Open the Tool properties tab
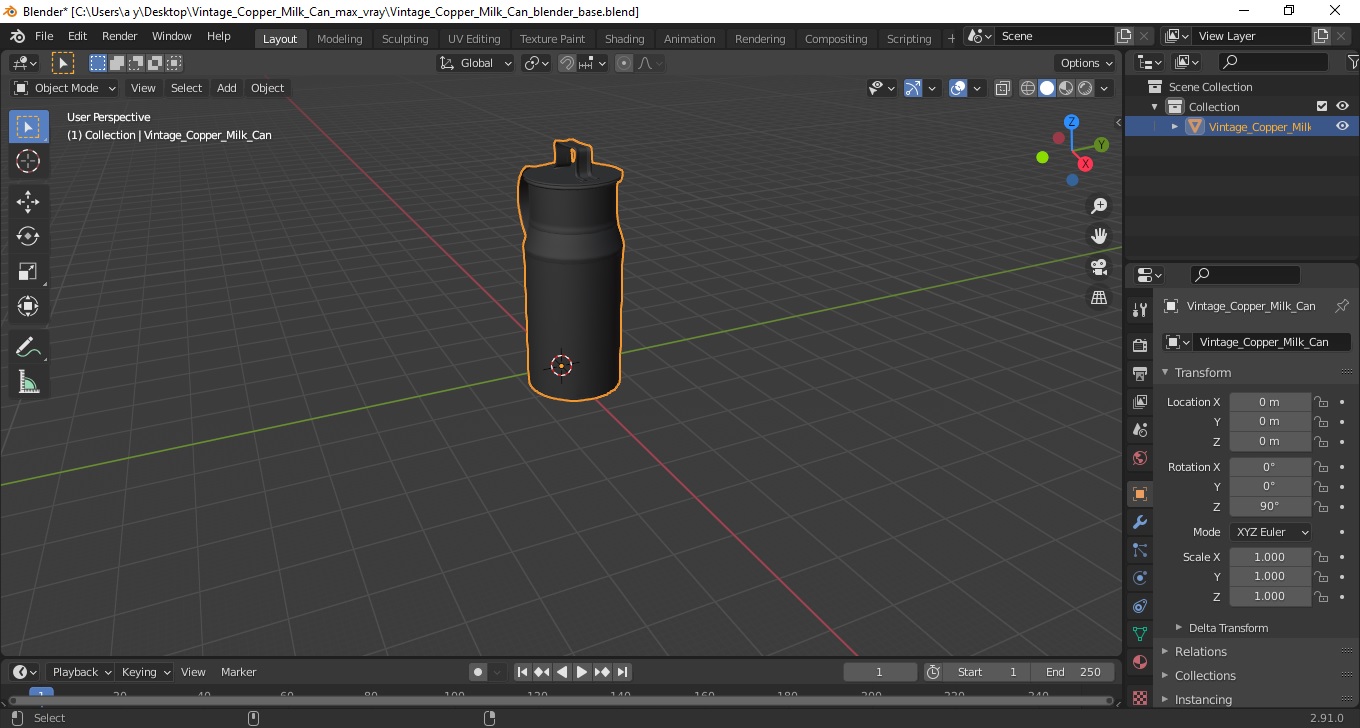The height and width of the screenshot is (728, 1360). coord(1140,309)
